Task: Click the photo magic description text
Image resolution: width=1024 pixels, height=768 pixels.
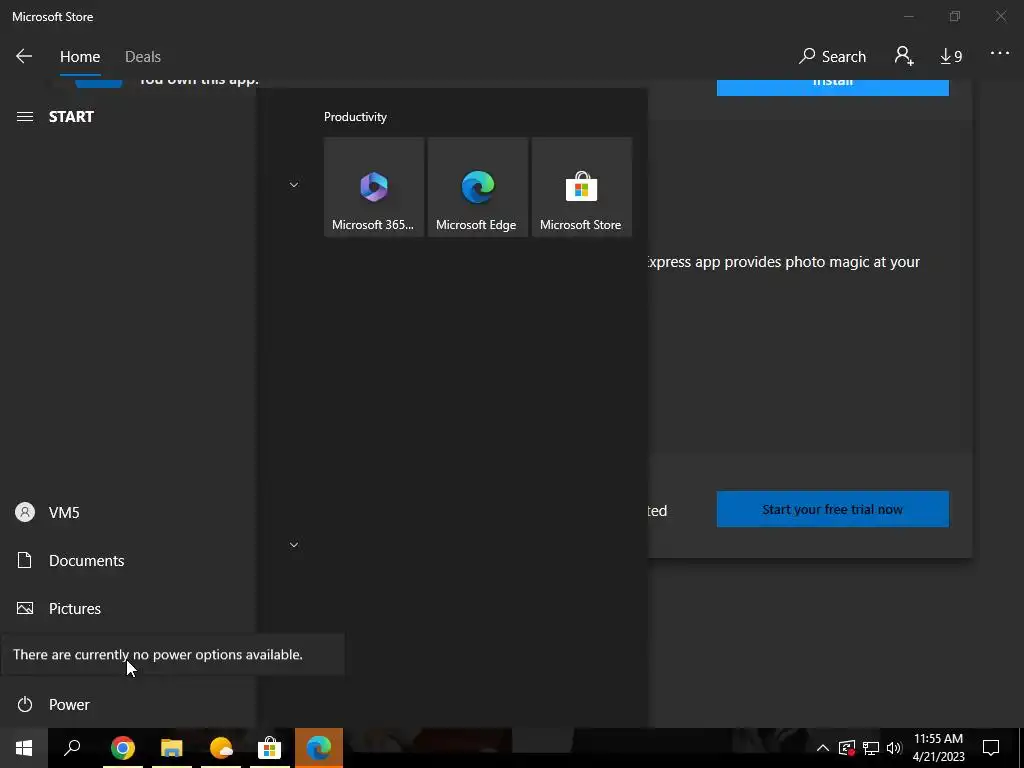Action: [782, 262]
